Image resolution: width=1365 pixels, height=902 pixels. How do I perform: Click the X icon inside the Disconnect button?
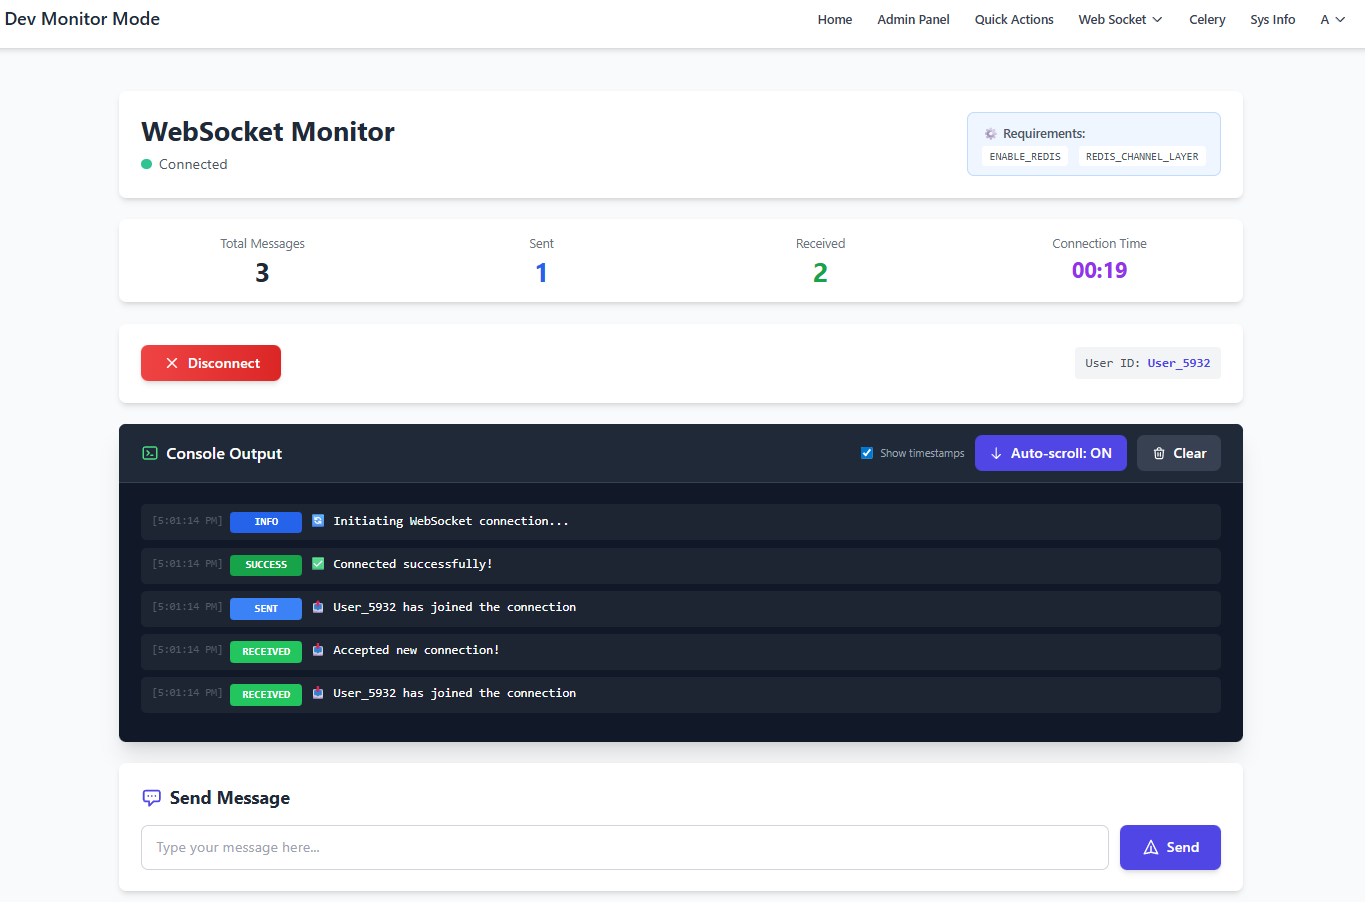pyautogui.click(x=171, y=363)
